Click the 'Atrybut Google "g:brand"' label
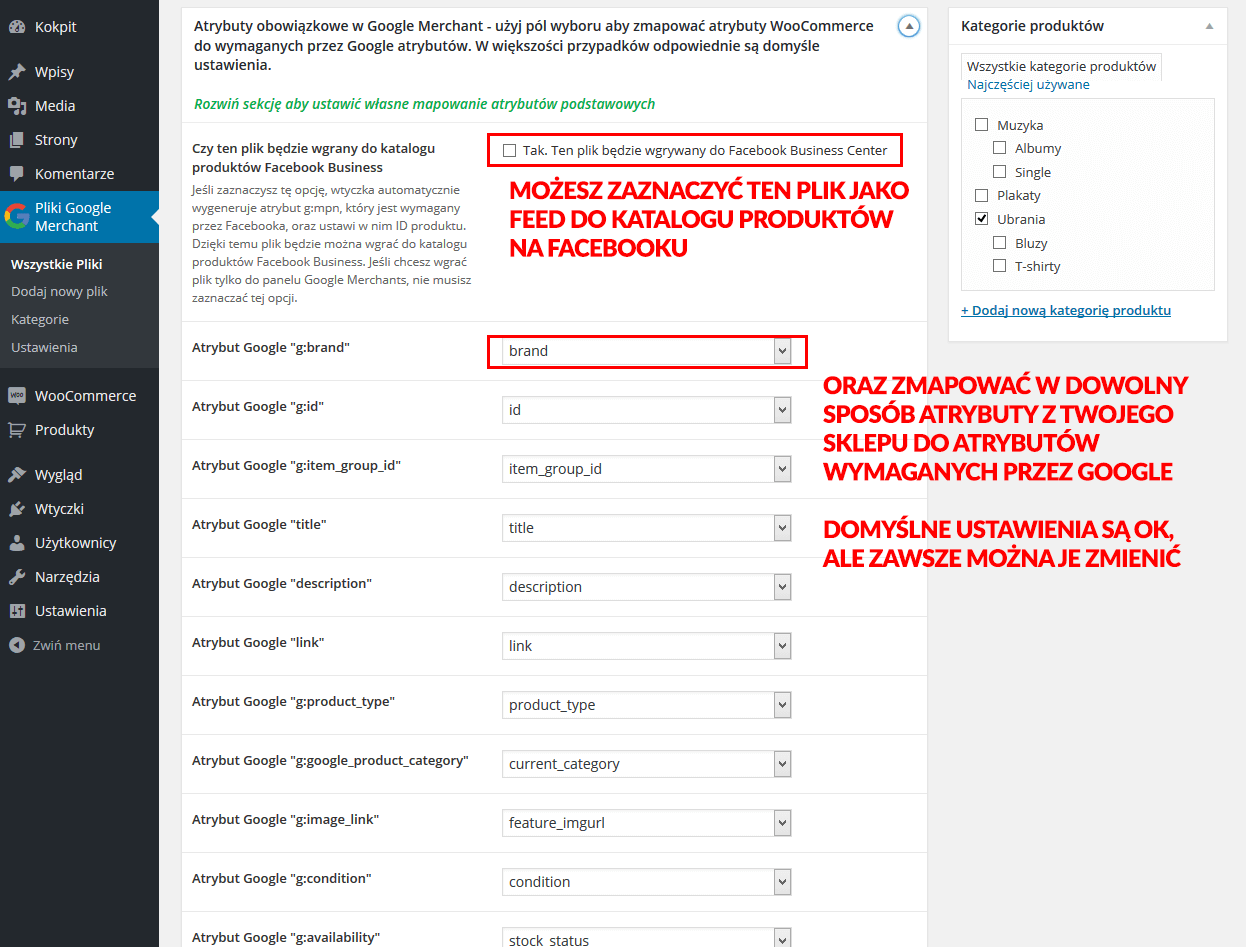Screen dimensions: 1246x947 coord(271,348)
